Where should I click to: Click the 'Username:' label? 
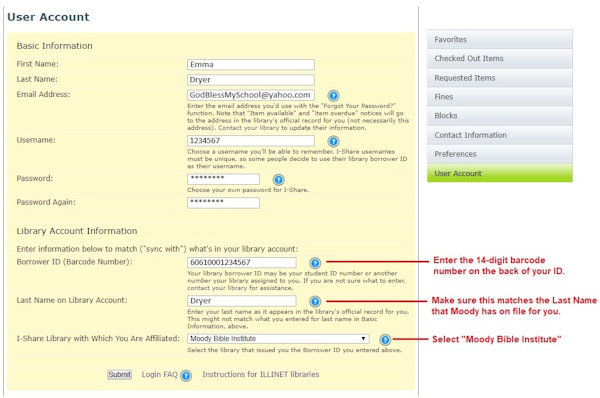pyautogui.click(x=36, y=140)
